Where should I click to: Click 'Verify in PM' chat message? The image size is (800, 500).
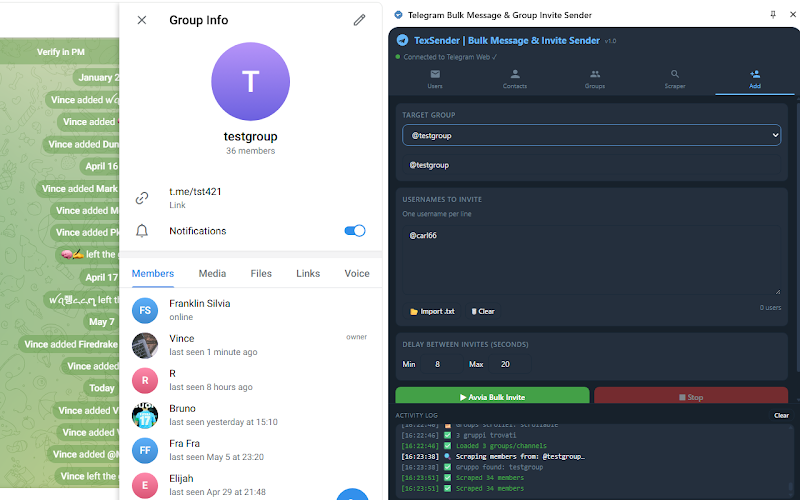pos(60,52)
